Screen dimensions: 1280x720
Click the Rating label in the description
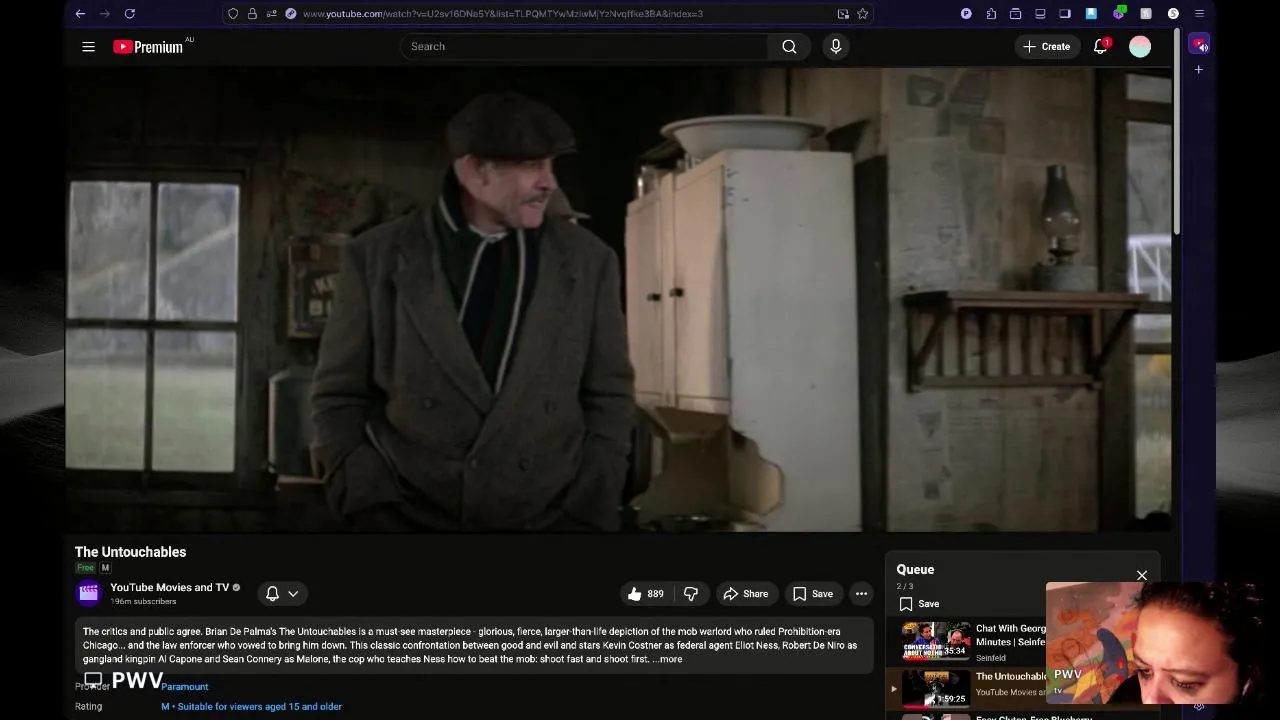coord(88,707)
